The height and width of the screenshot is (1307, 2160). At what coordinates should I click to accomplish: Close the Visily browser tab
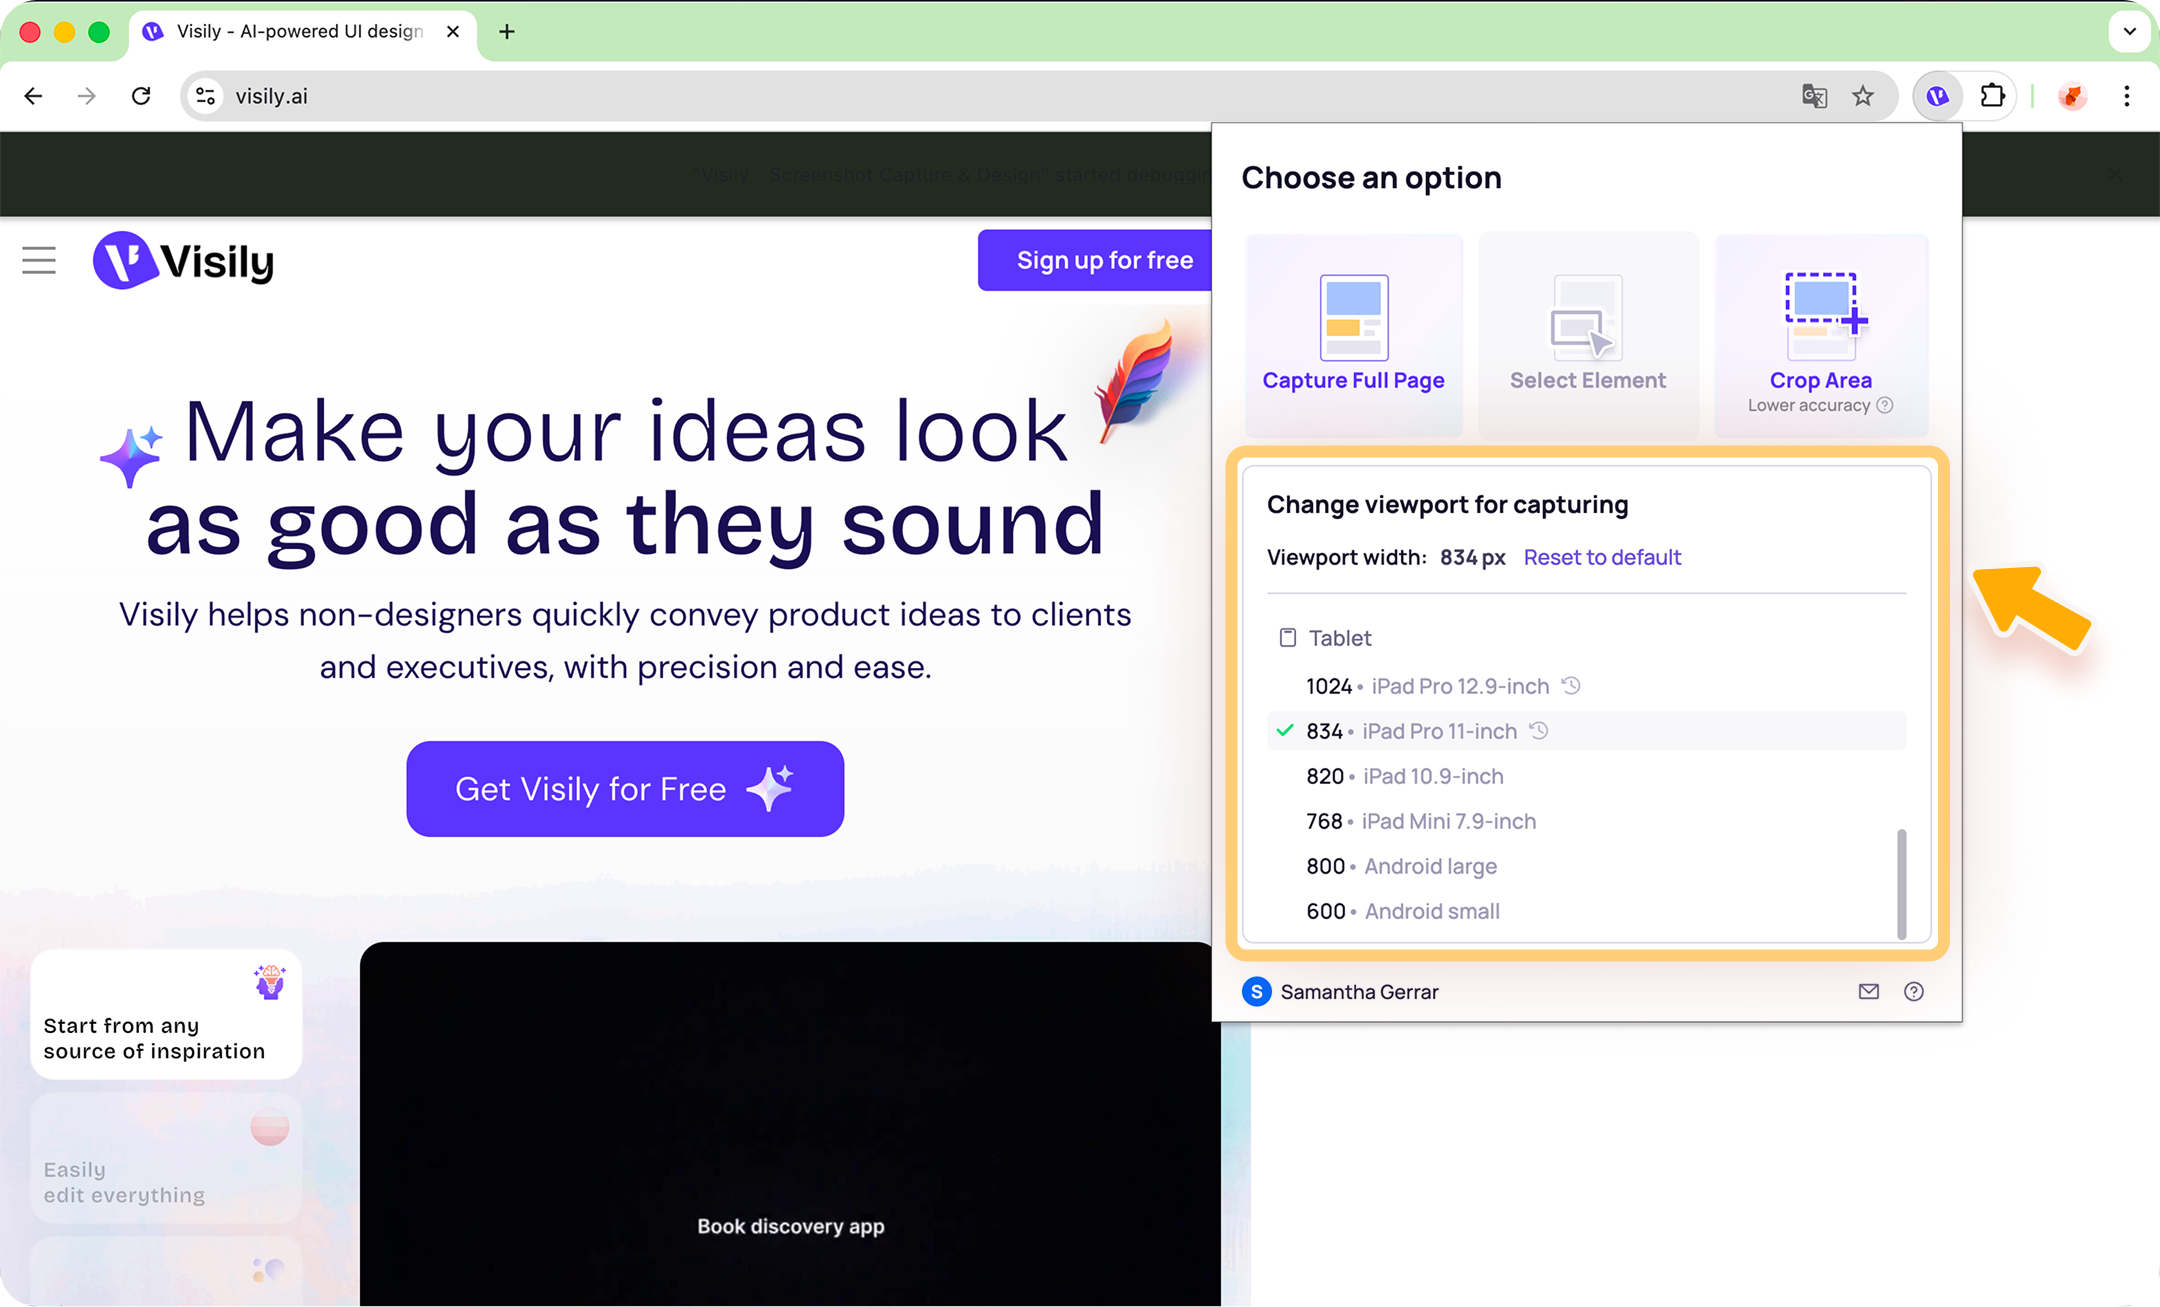pos(453,32)
